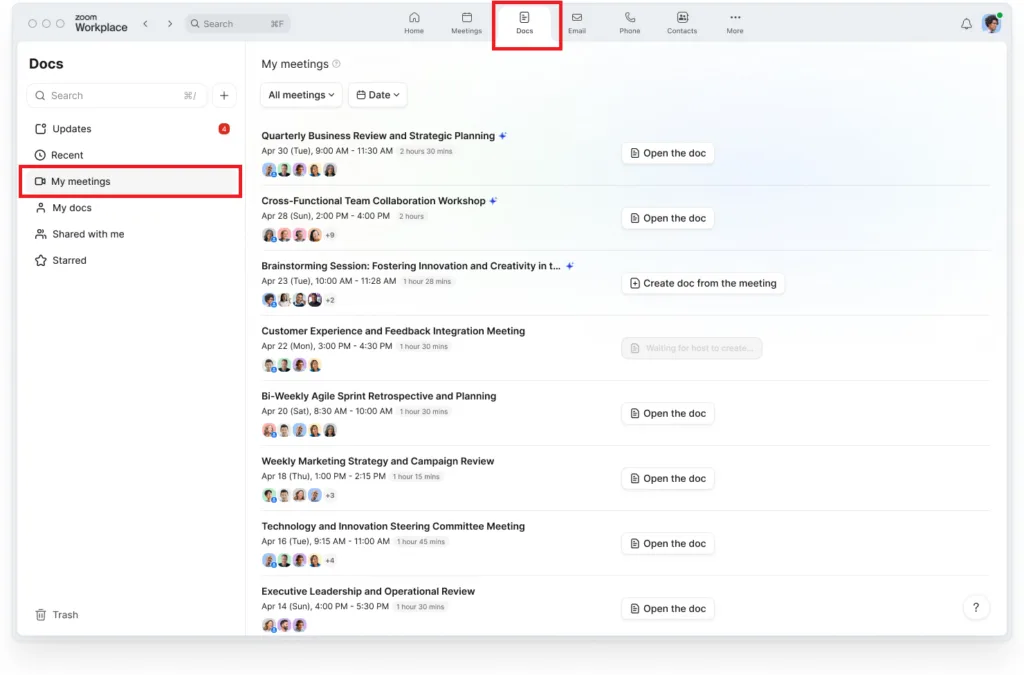
Task: Click the More icon in top navigation
Action: 734,22
